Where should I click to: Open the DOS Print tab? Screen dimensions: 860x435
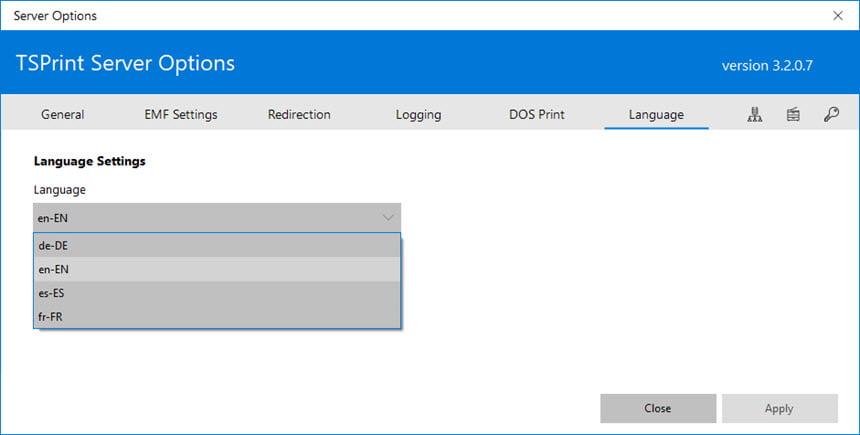coord(537,114)
